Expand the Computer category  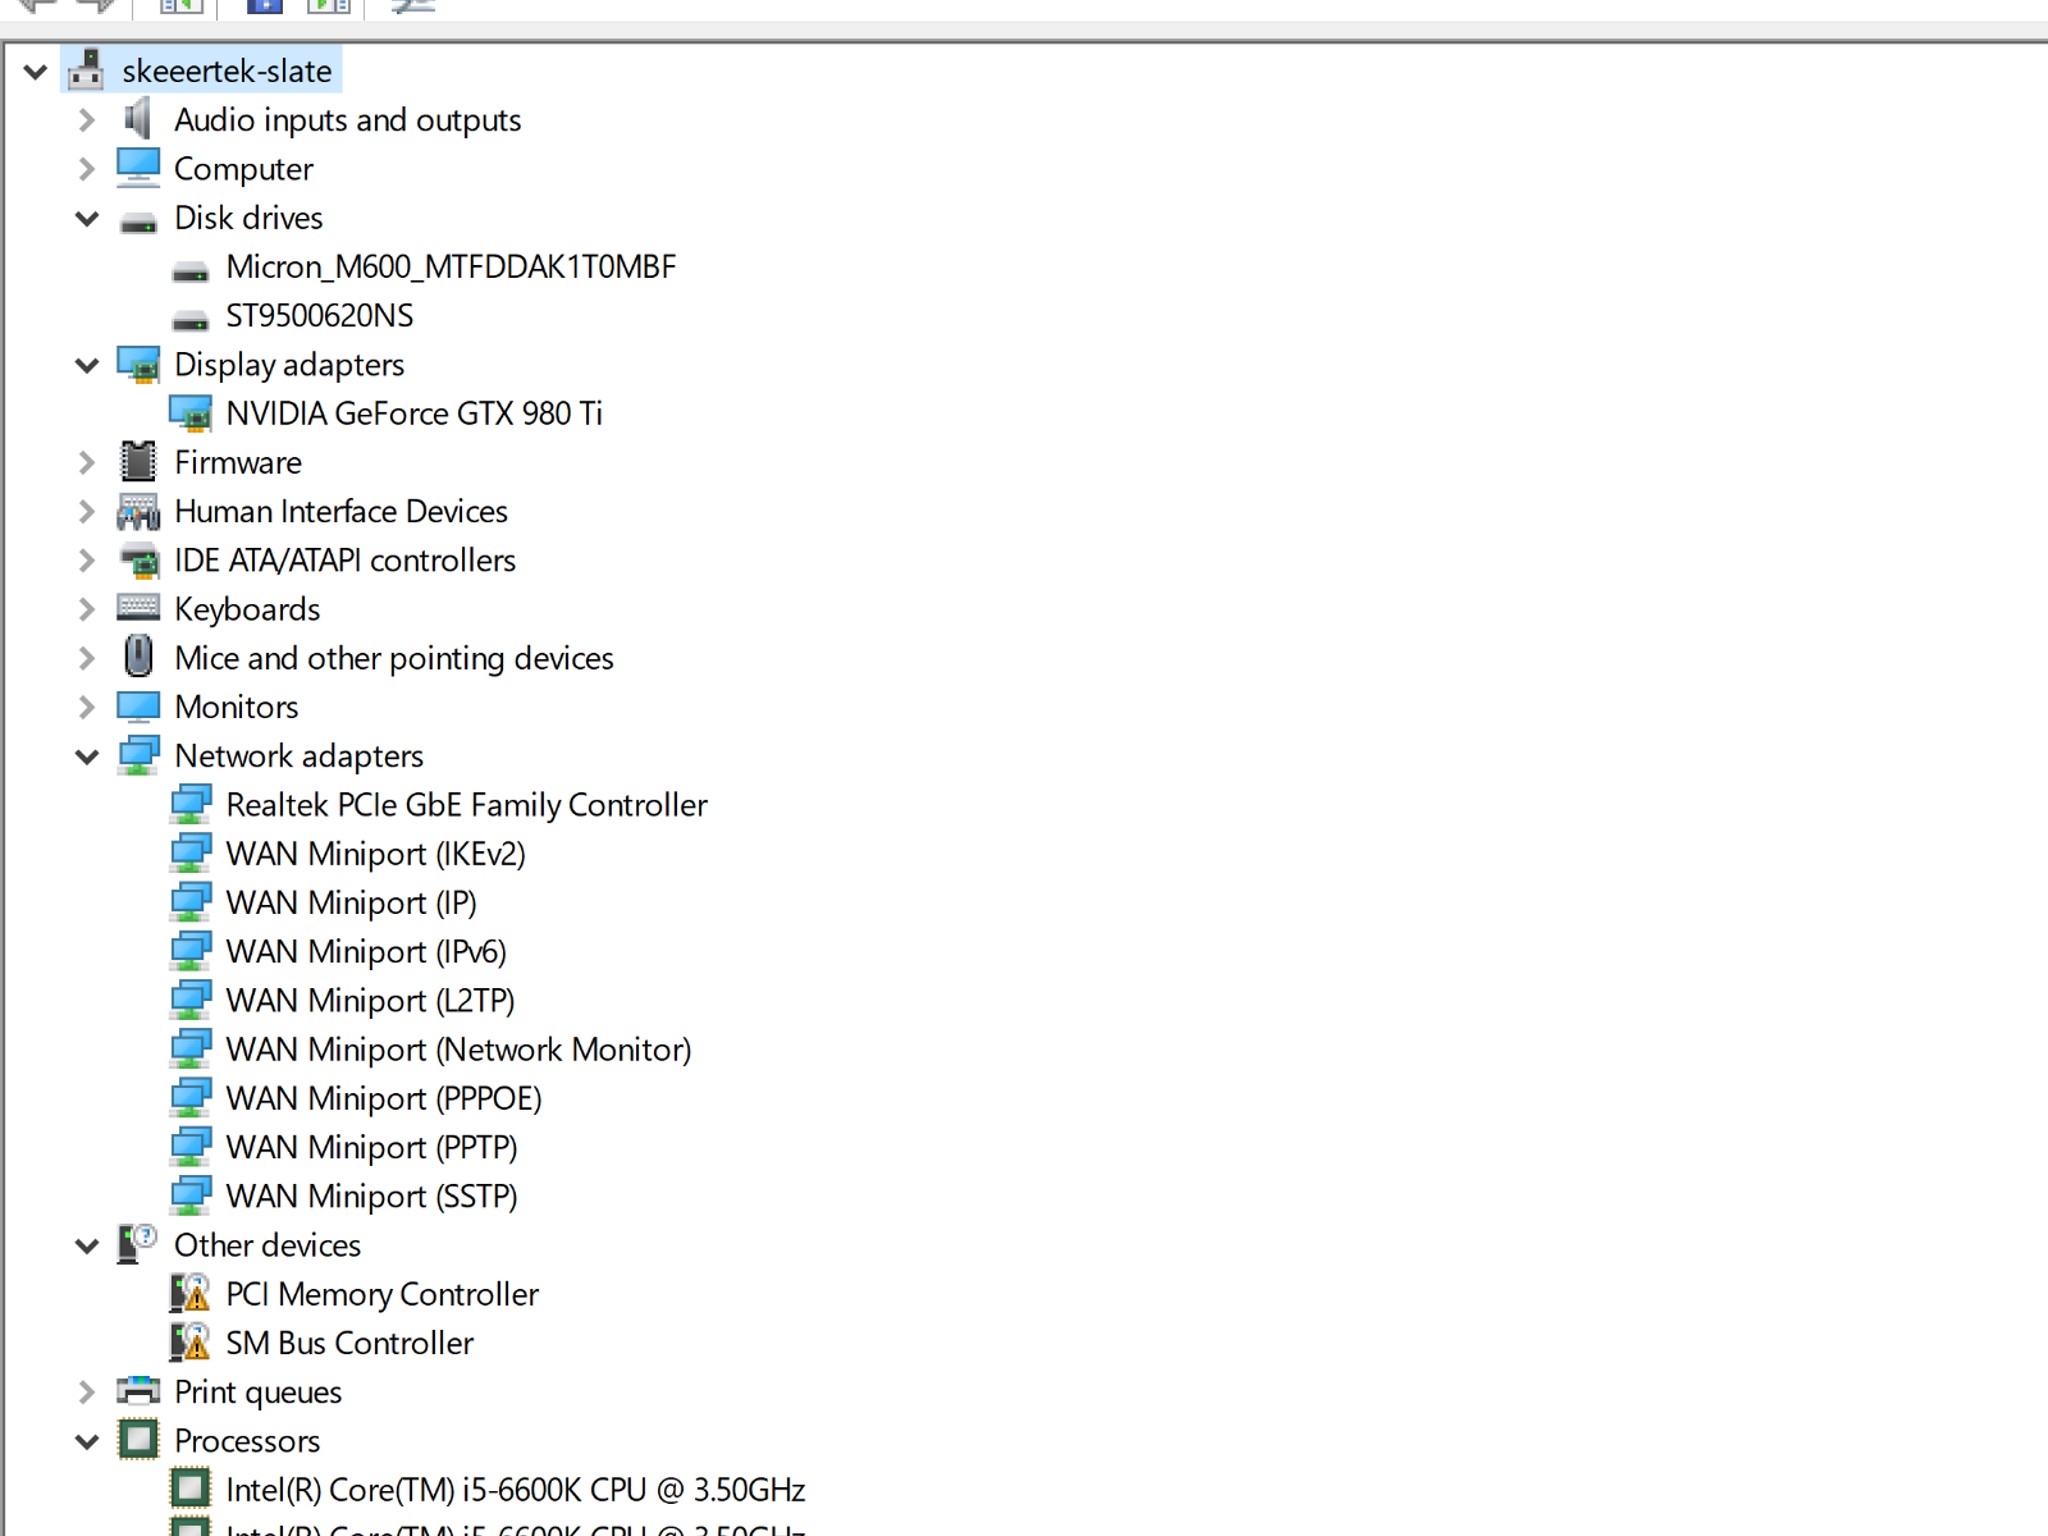[87, 169]
